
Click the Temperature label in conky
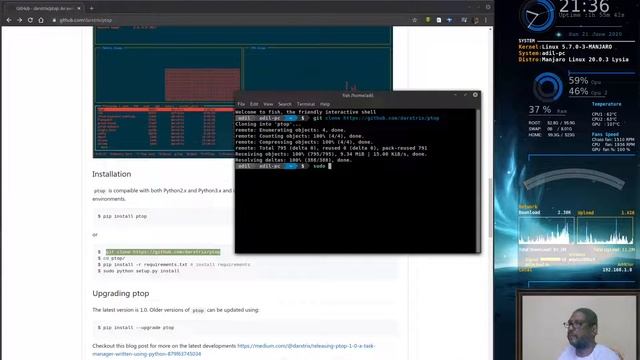click(606, 104)
